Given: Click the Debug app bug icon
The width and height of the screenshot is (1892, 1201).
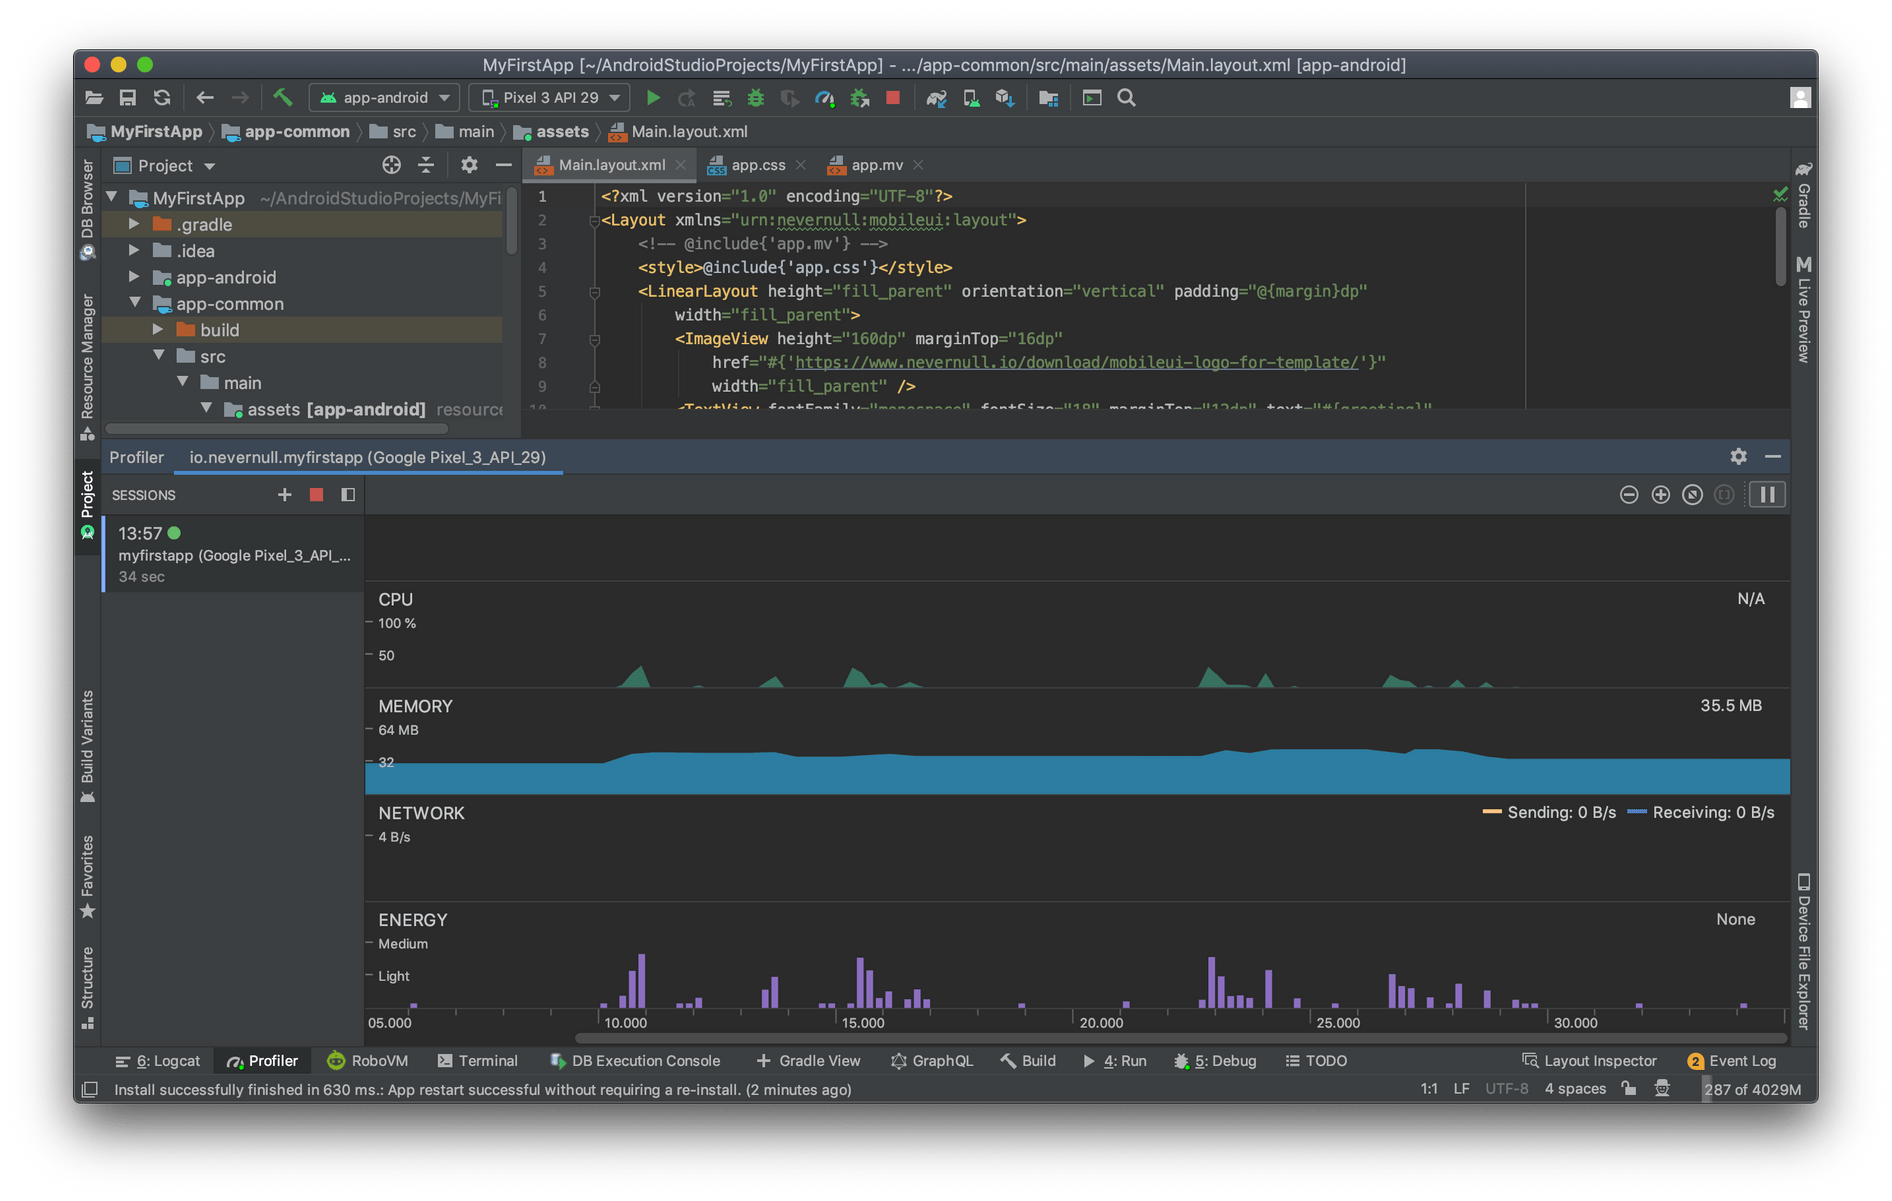Looking at the screenshot, I should pyautogui.click(x=756, y=98).
